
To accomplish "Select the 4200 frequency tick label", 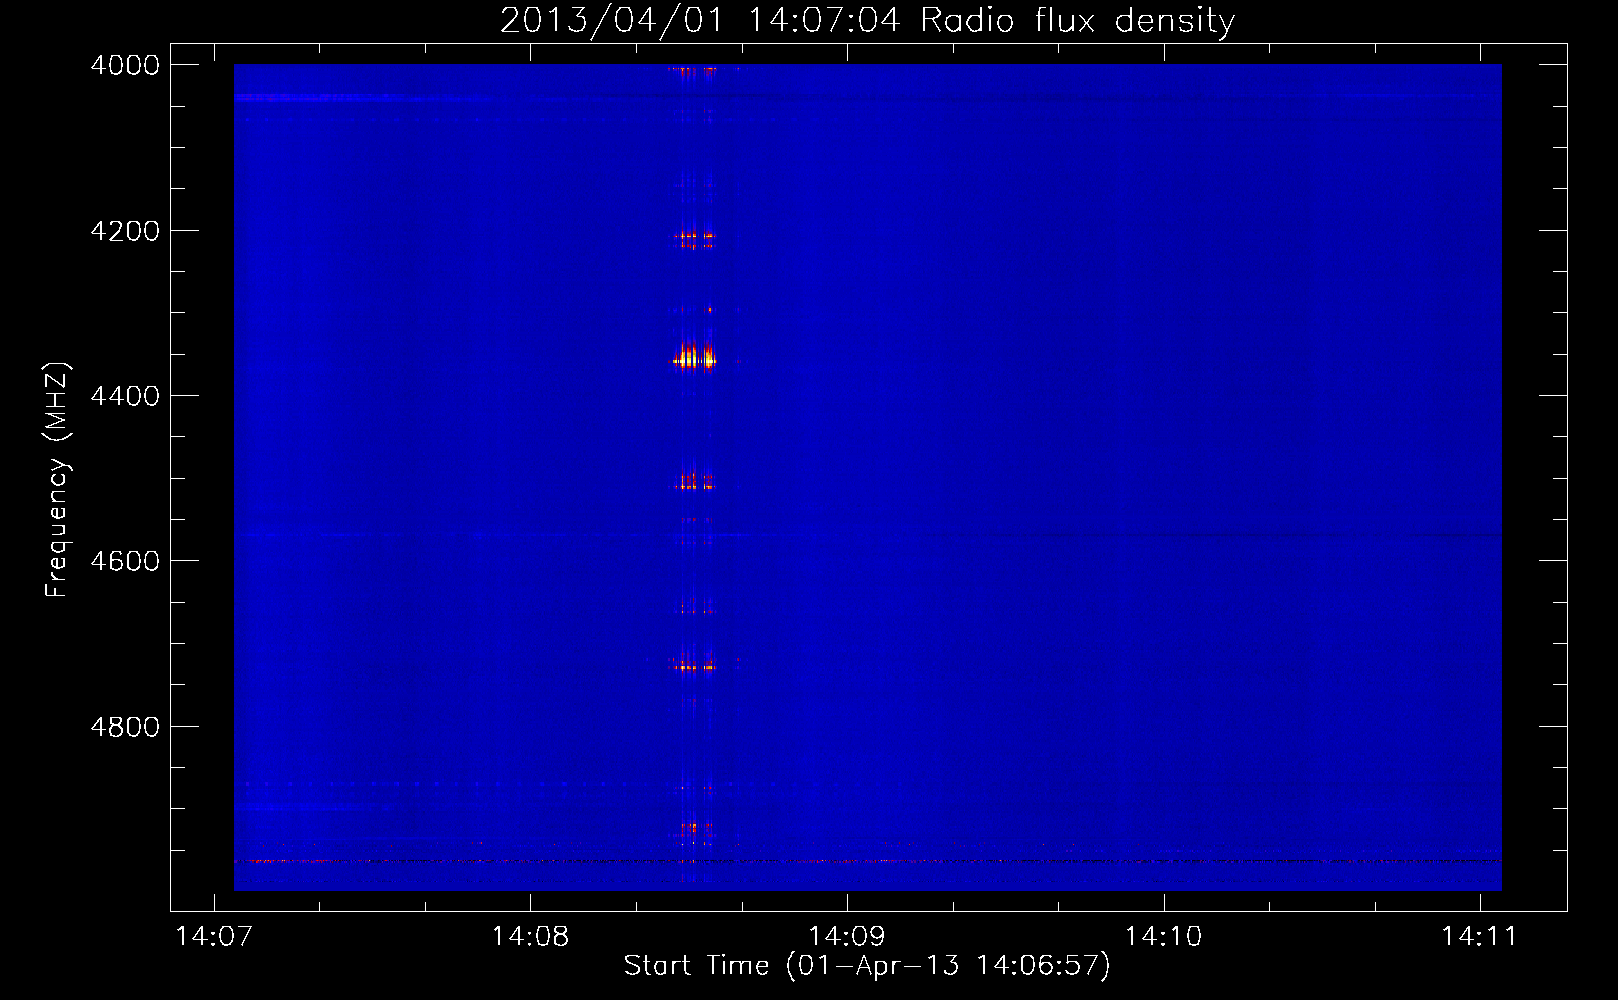I will 125,231.
